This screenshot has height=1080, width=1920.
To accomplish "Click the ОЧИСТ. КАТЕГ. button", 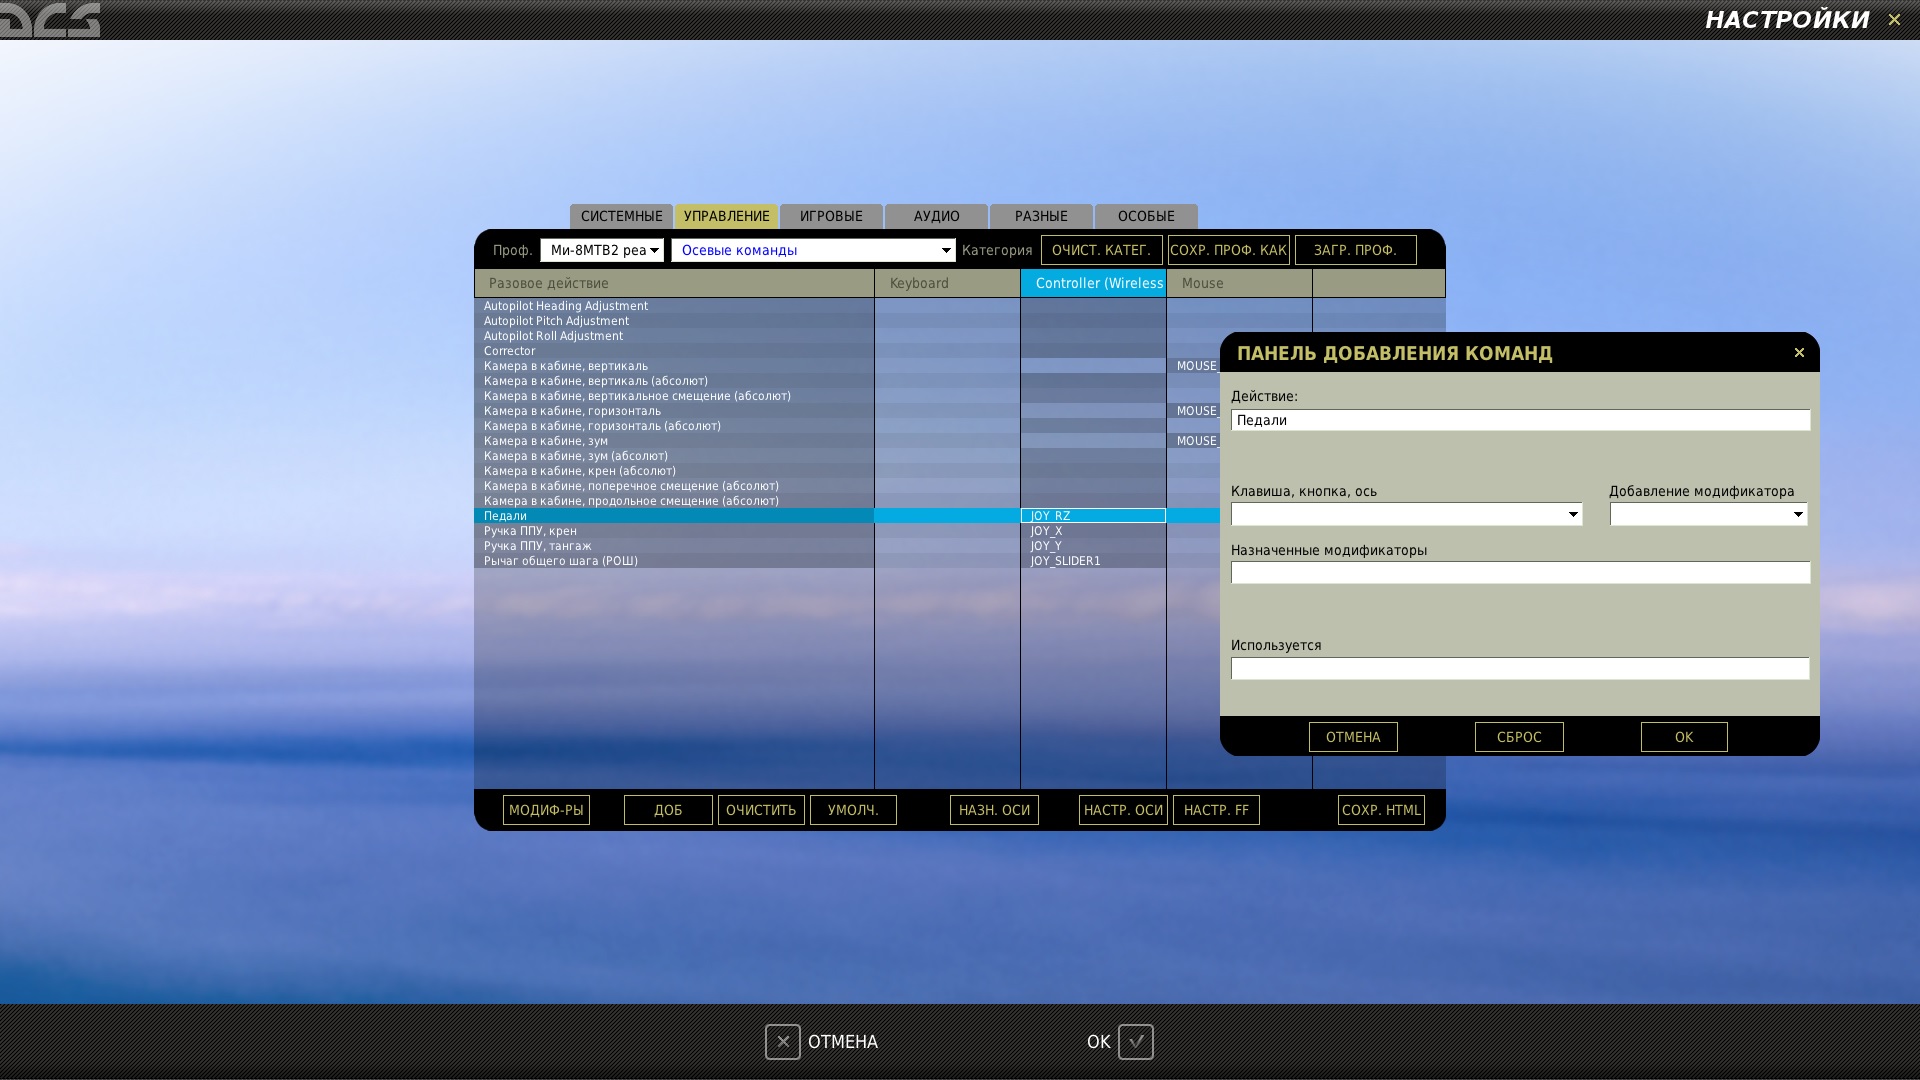I will click(x=1101, y=250).
